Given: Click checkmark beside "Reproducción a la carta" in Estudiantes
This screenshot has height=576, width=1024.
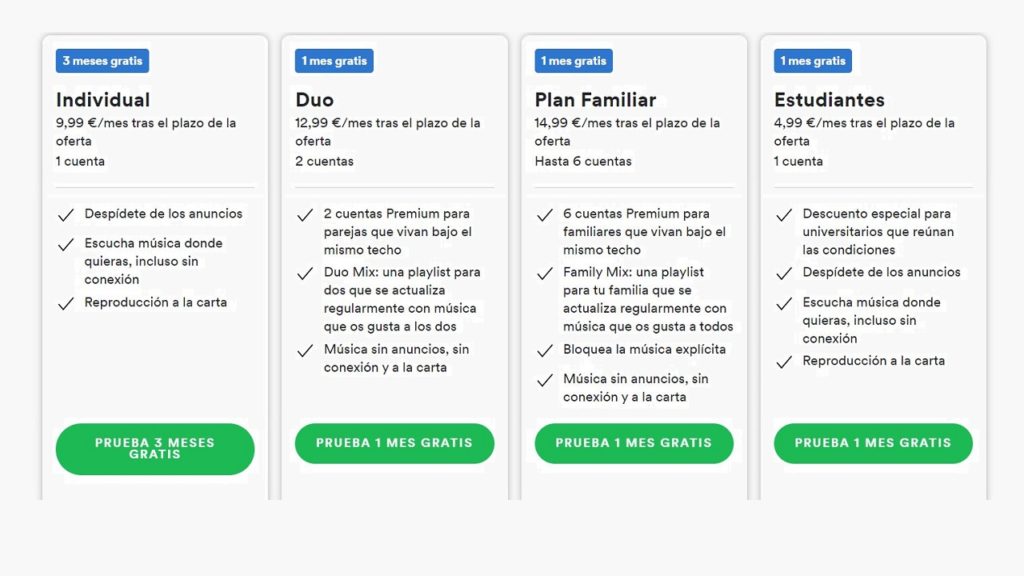Looking at the screenshot, I should pos(784,361).
